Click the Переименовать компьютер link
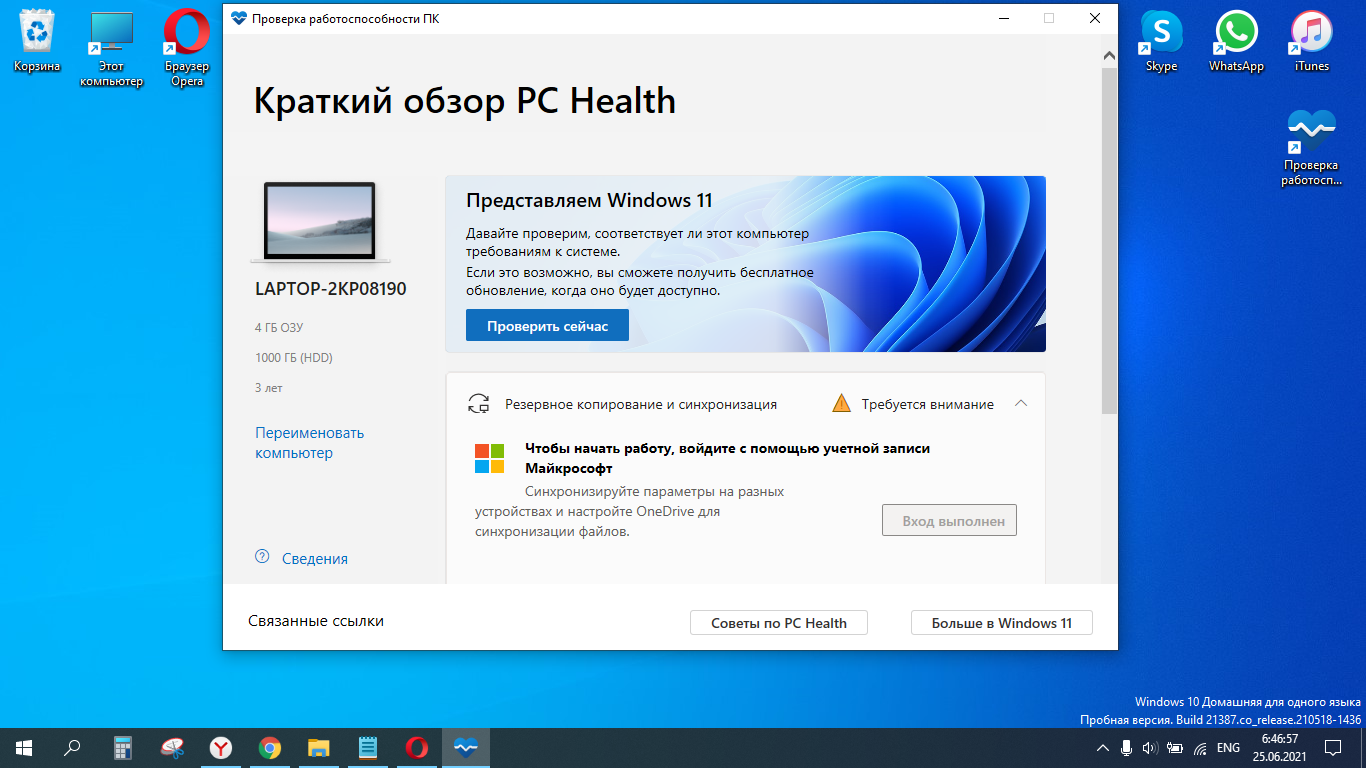Viewport: 1366px width, 768px height. point(309,443)
